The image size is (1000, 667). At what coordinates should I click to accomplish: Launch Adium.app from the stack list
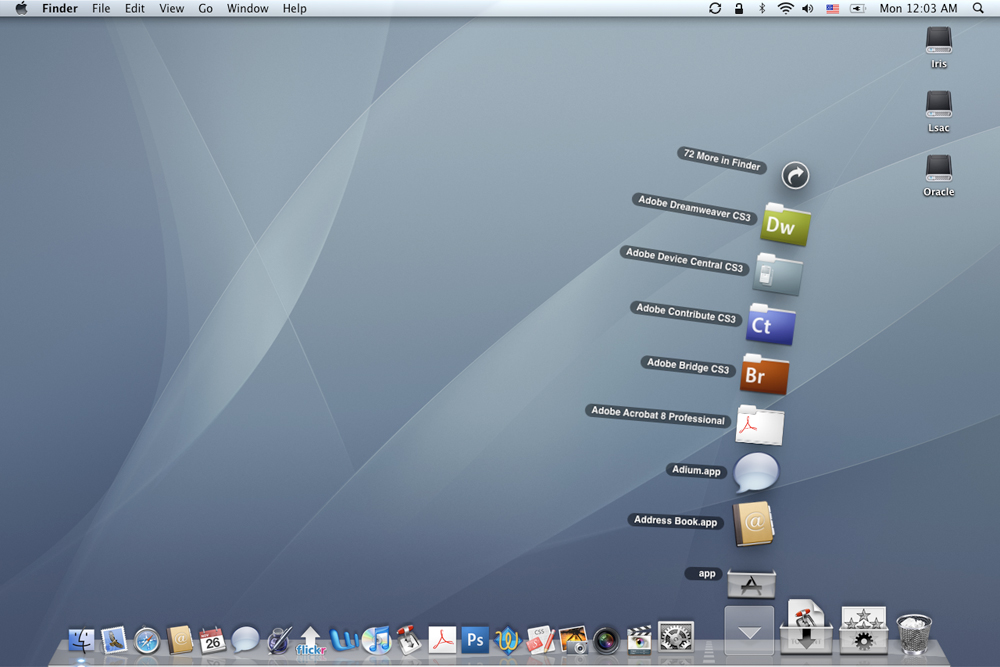756,473
